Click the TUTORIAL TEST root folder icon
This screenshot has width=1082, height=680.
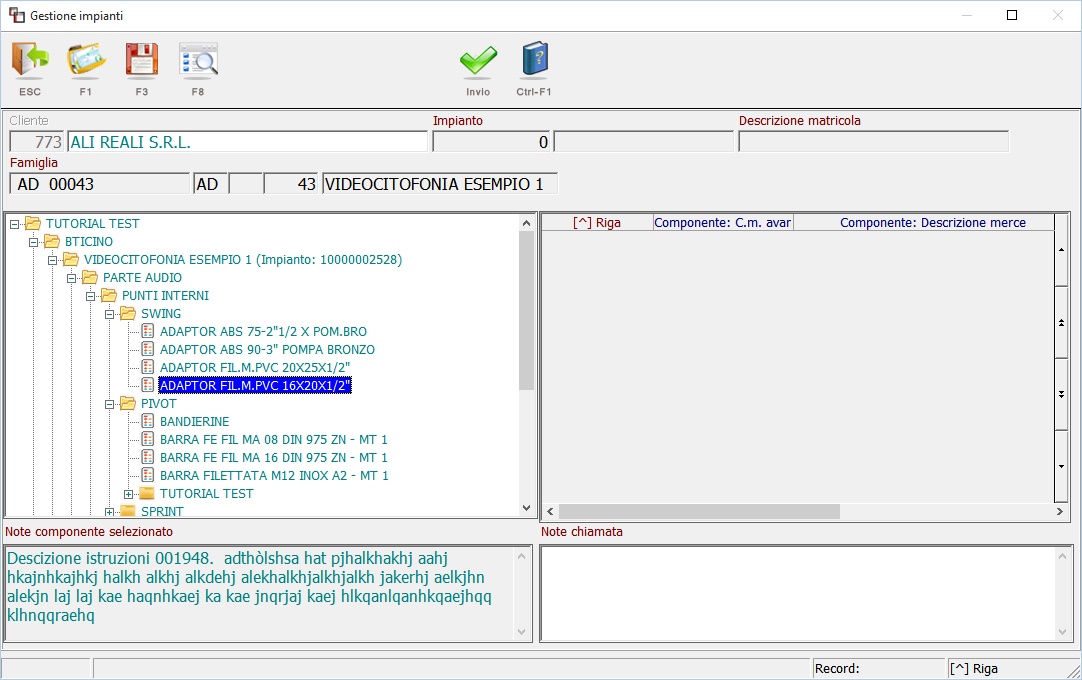[x=33, y=223]
